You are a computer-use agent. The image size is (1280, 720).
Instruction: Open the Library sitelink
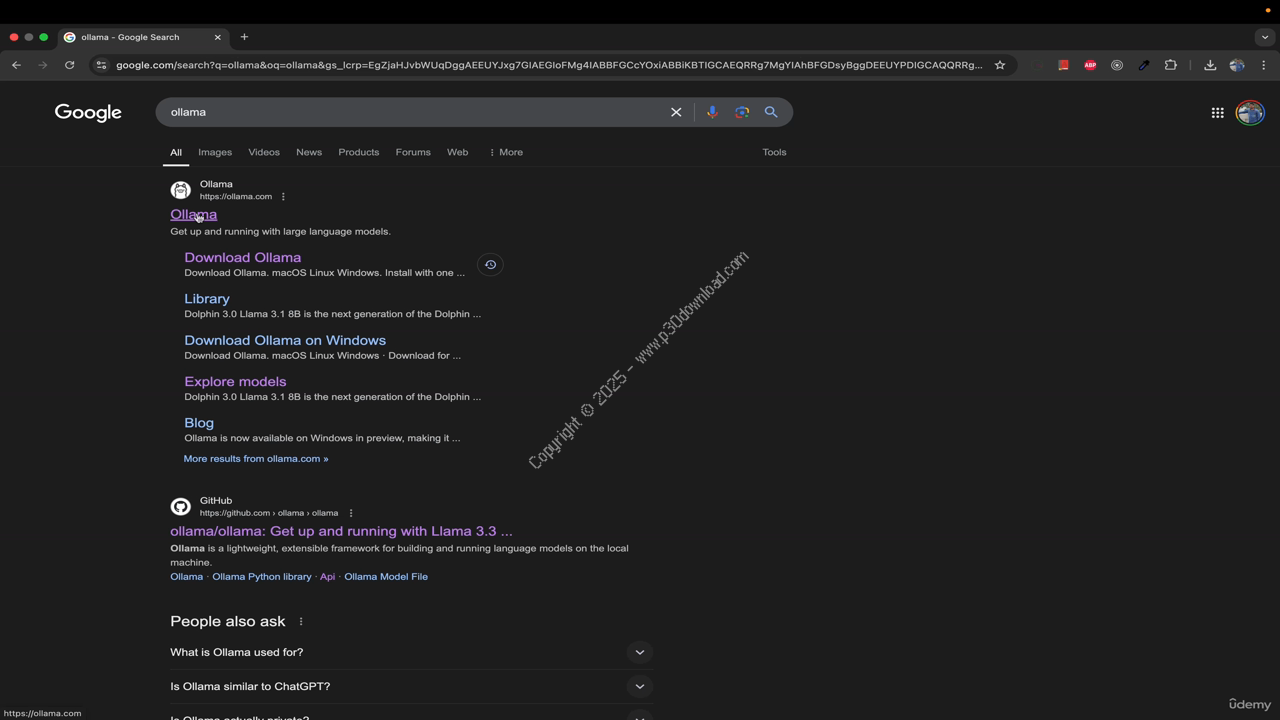(207, 299)
